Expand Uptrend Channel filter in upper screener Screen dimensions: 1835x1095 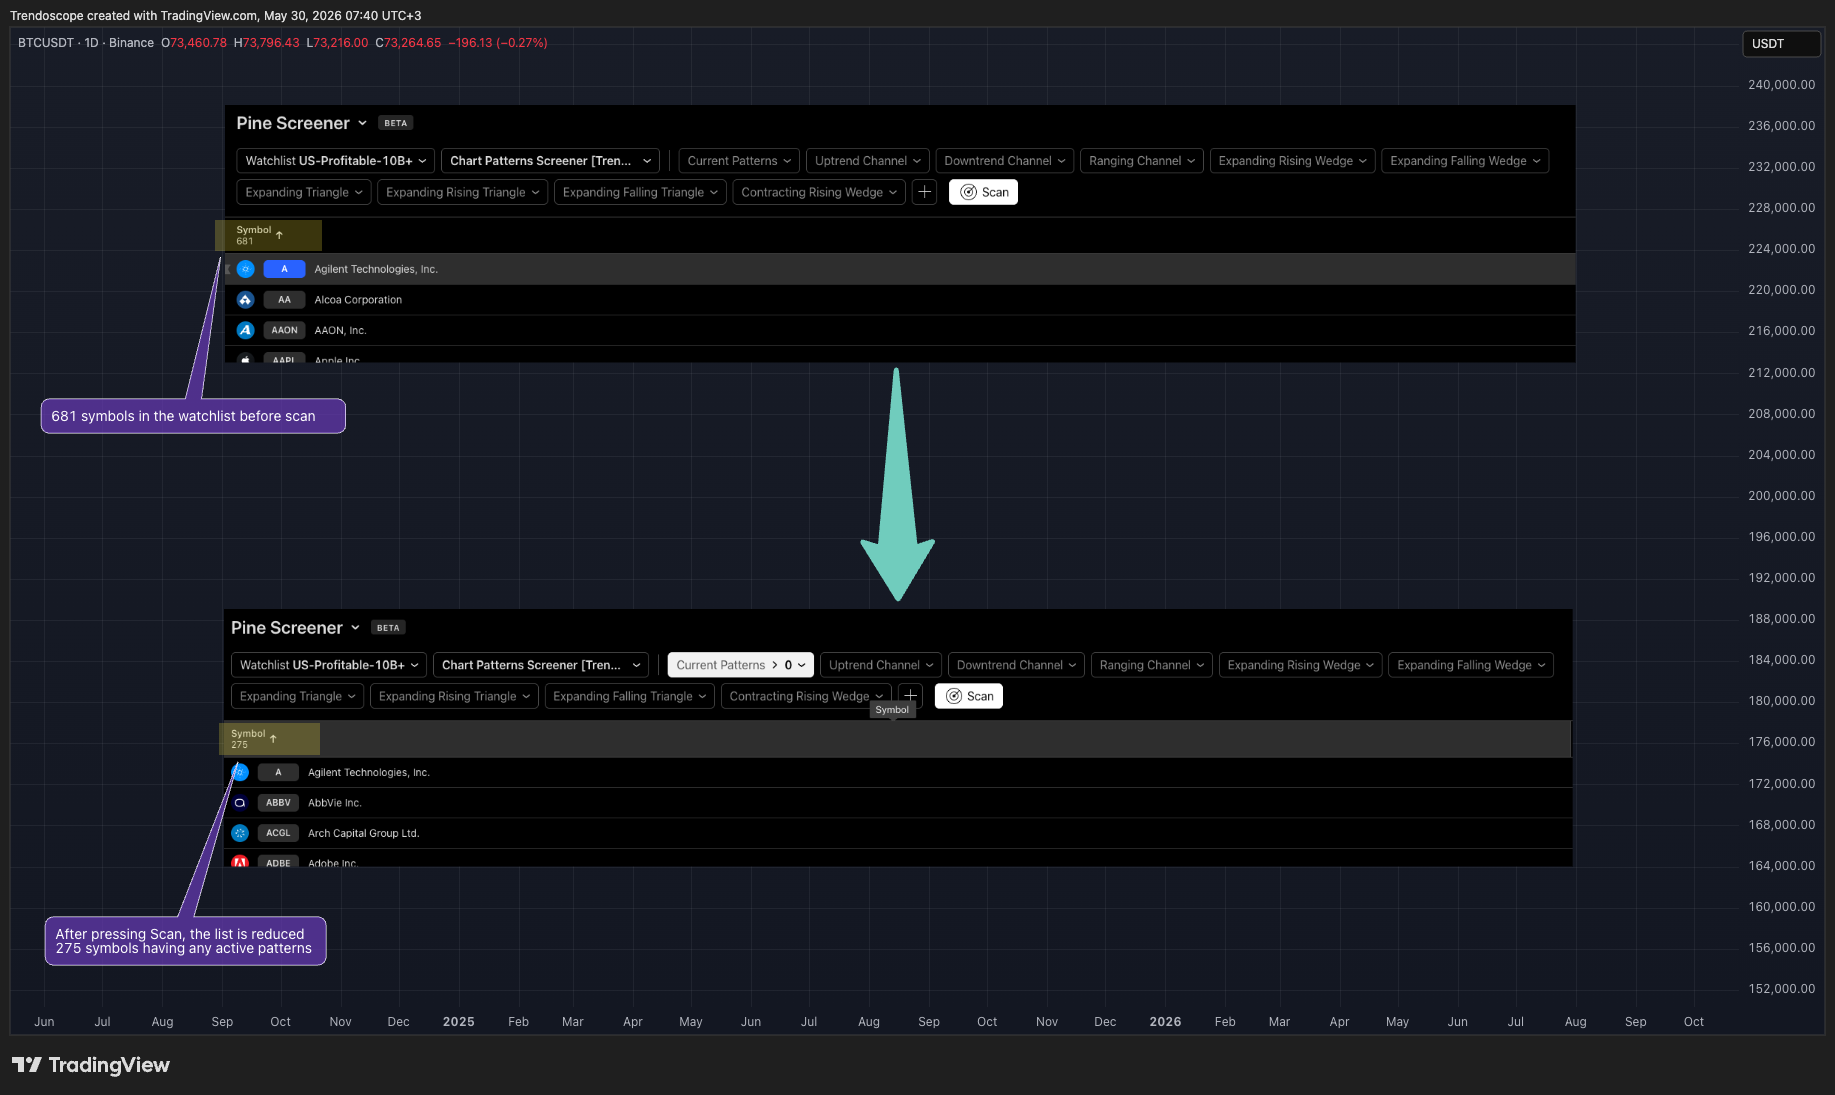point(868,161)
